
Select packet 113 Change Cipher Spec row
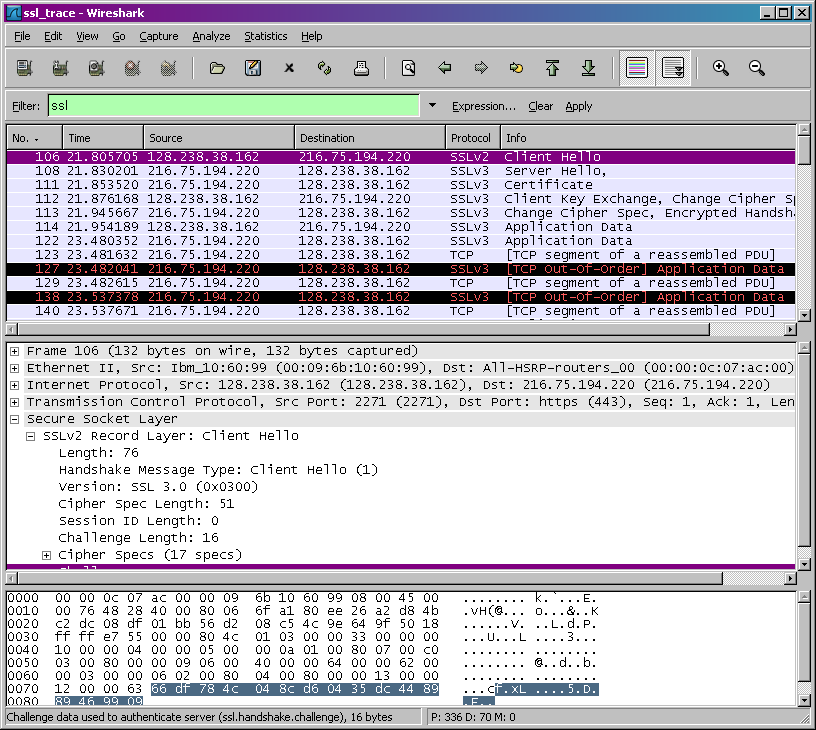click(x=401, y=213)
